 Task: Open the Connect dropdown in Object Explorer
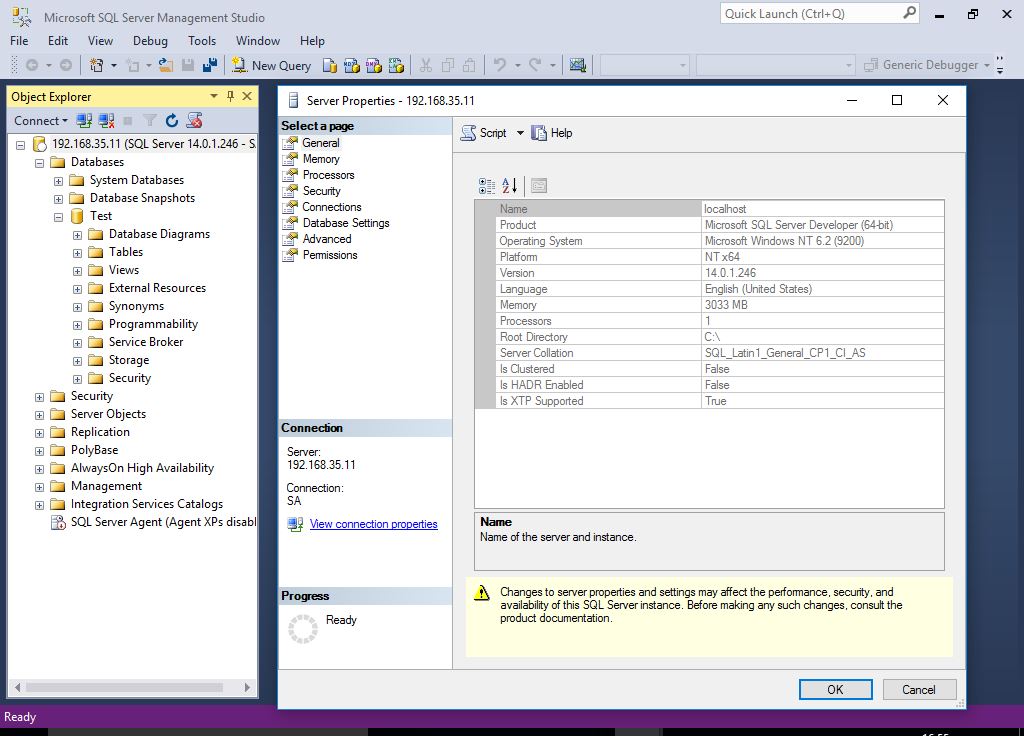pos(41,121)
